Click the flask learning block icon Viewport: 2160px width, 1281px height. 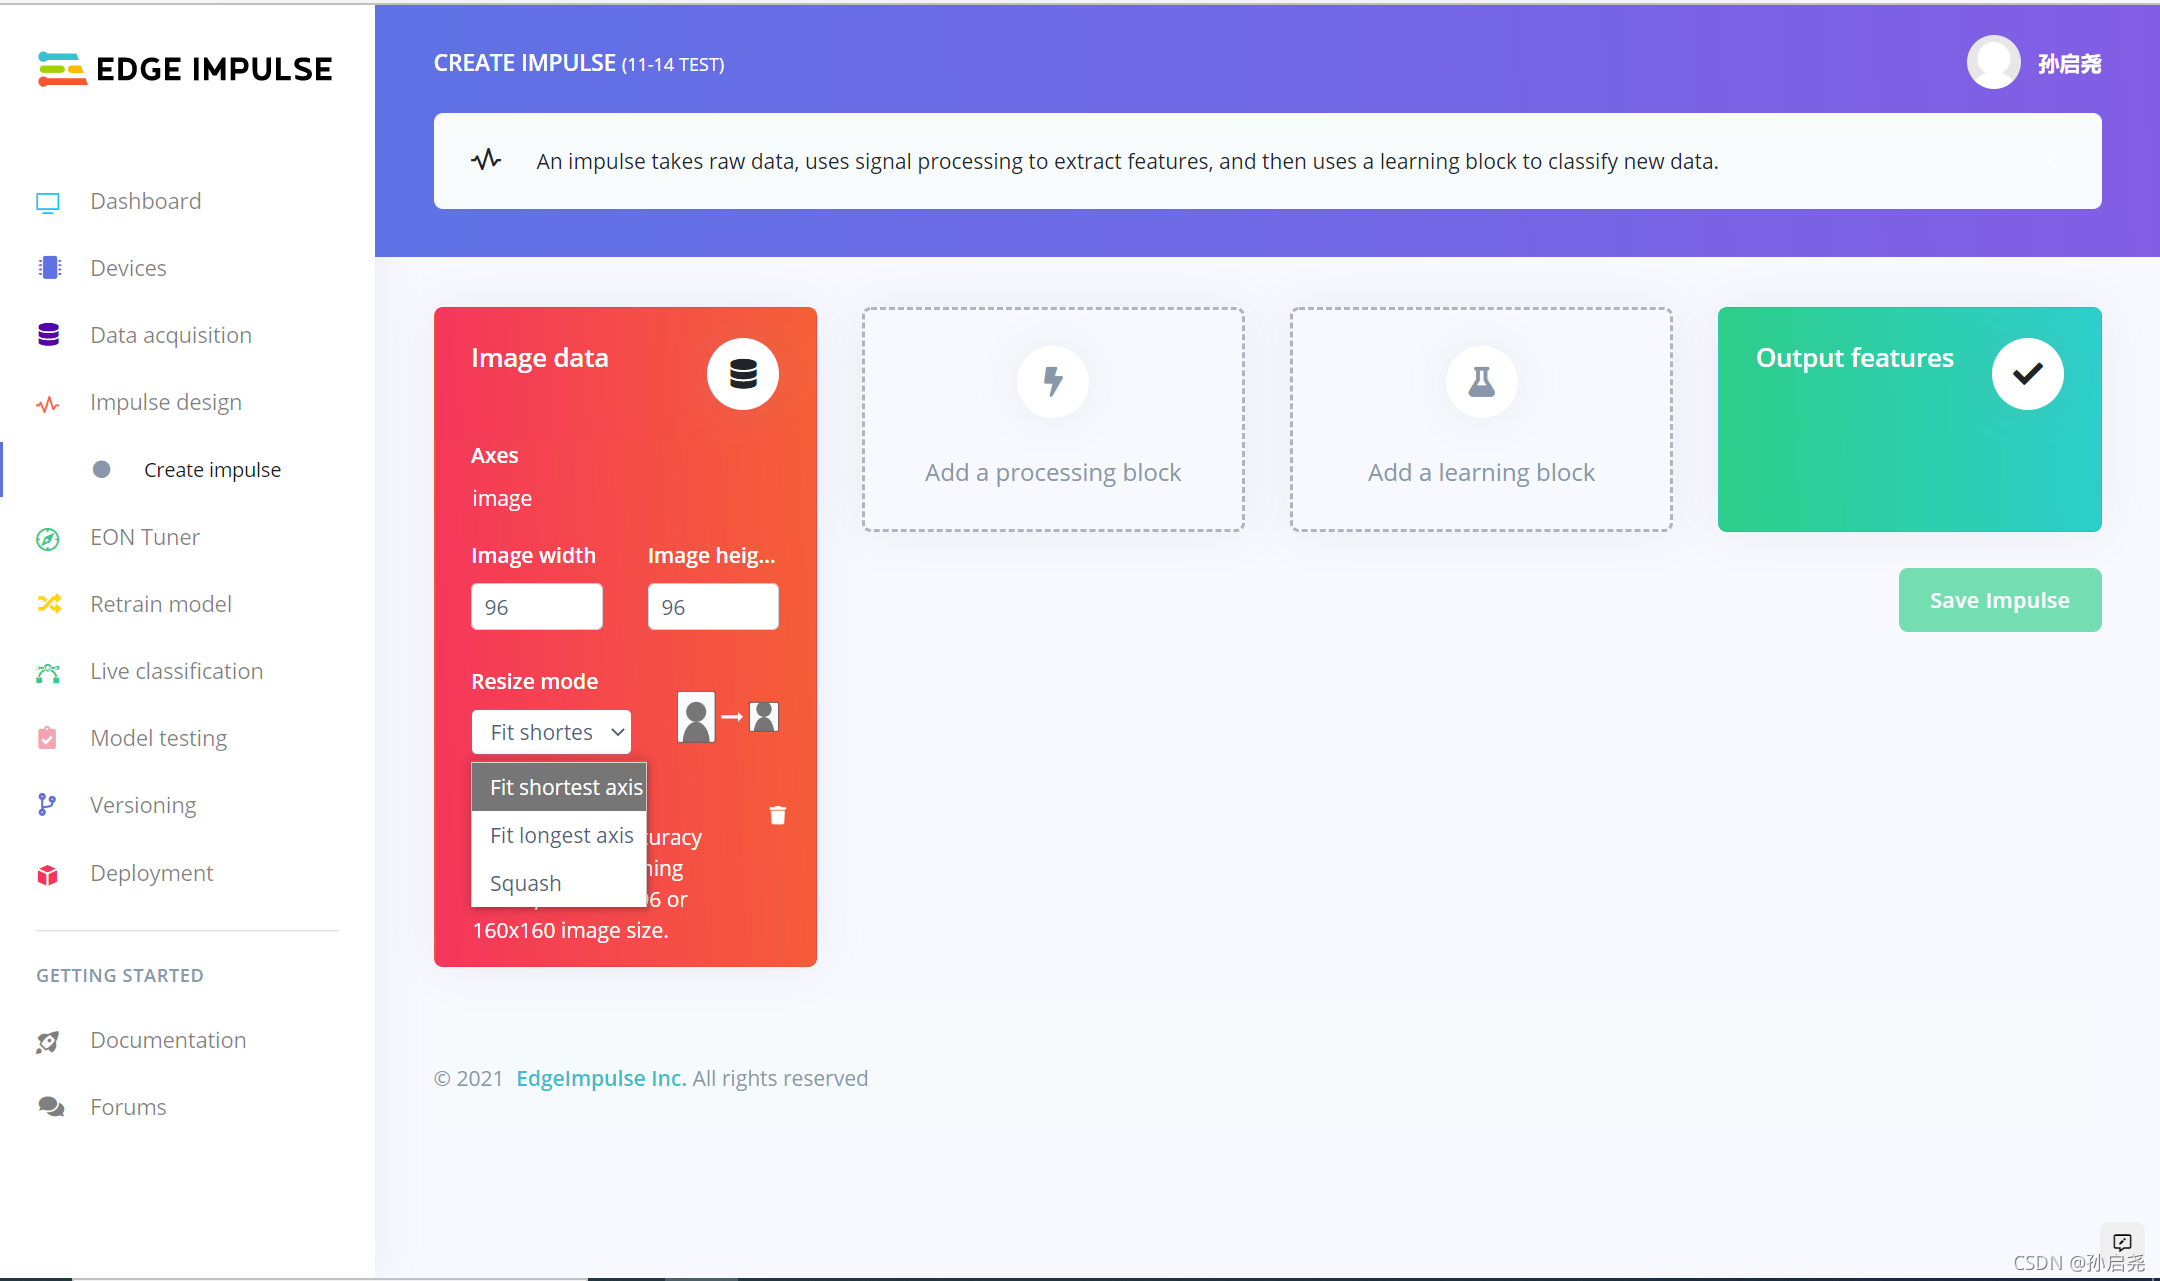(1481, 381)
